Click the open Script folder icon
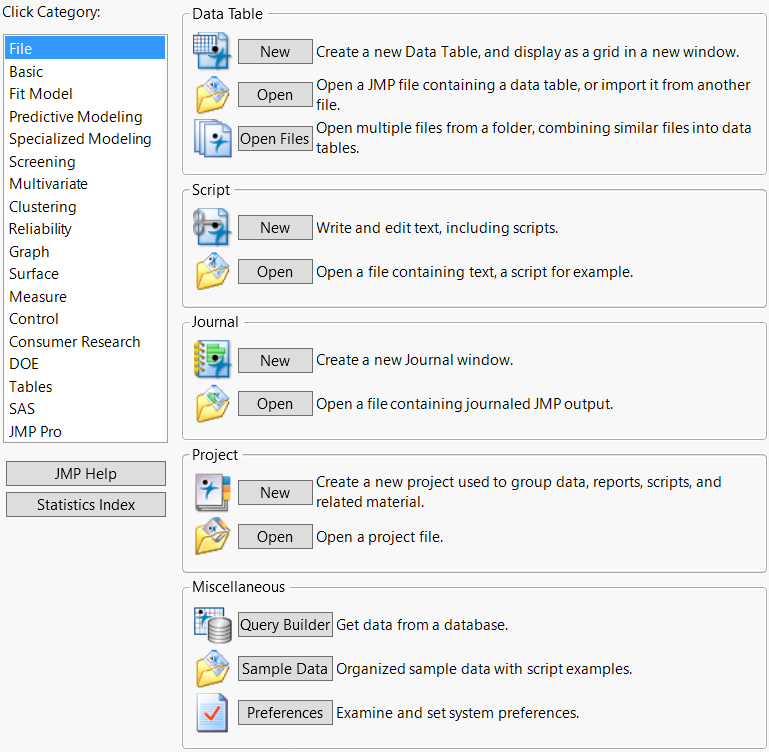This screenshot has height=752, width=769. tap(212, 271)
